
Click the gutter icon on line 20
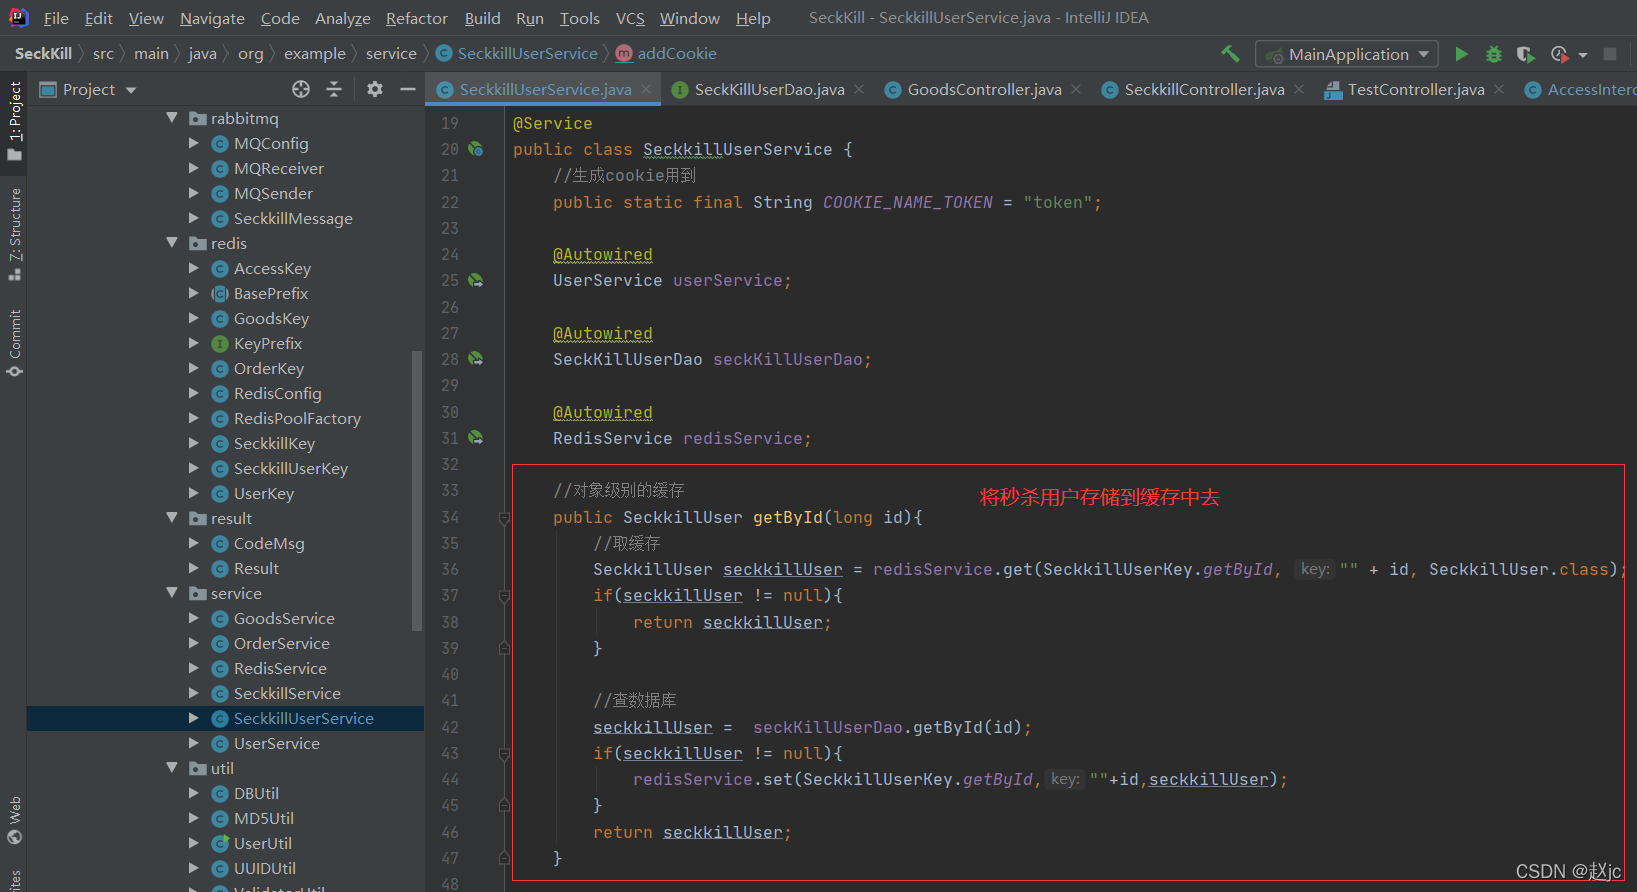point(476,149)
